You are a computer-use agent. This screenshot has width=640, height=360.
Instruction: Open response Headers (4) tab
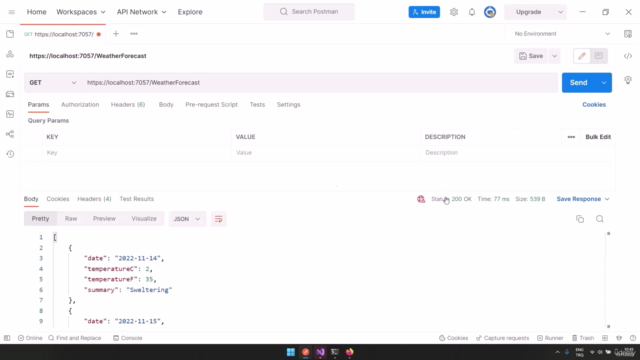94,199
